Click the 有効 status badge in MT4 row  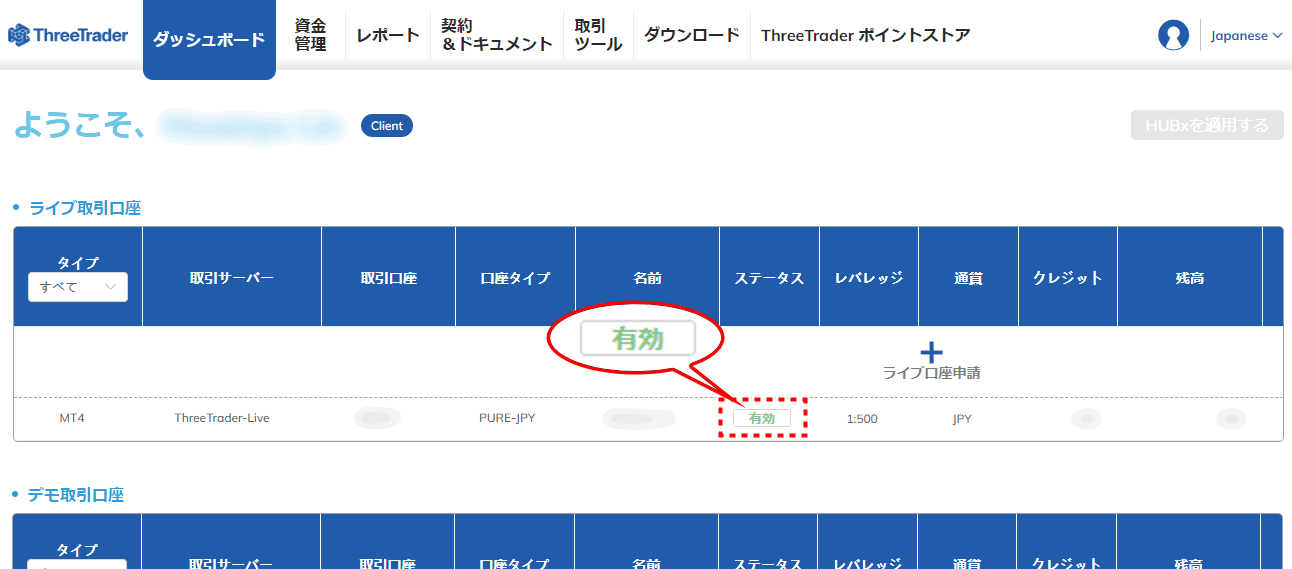[x=762, y=418]
